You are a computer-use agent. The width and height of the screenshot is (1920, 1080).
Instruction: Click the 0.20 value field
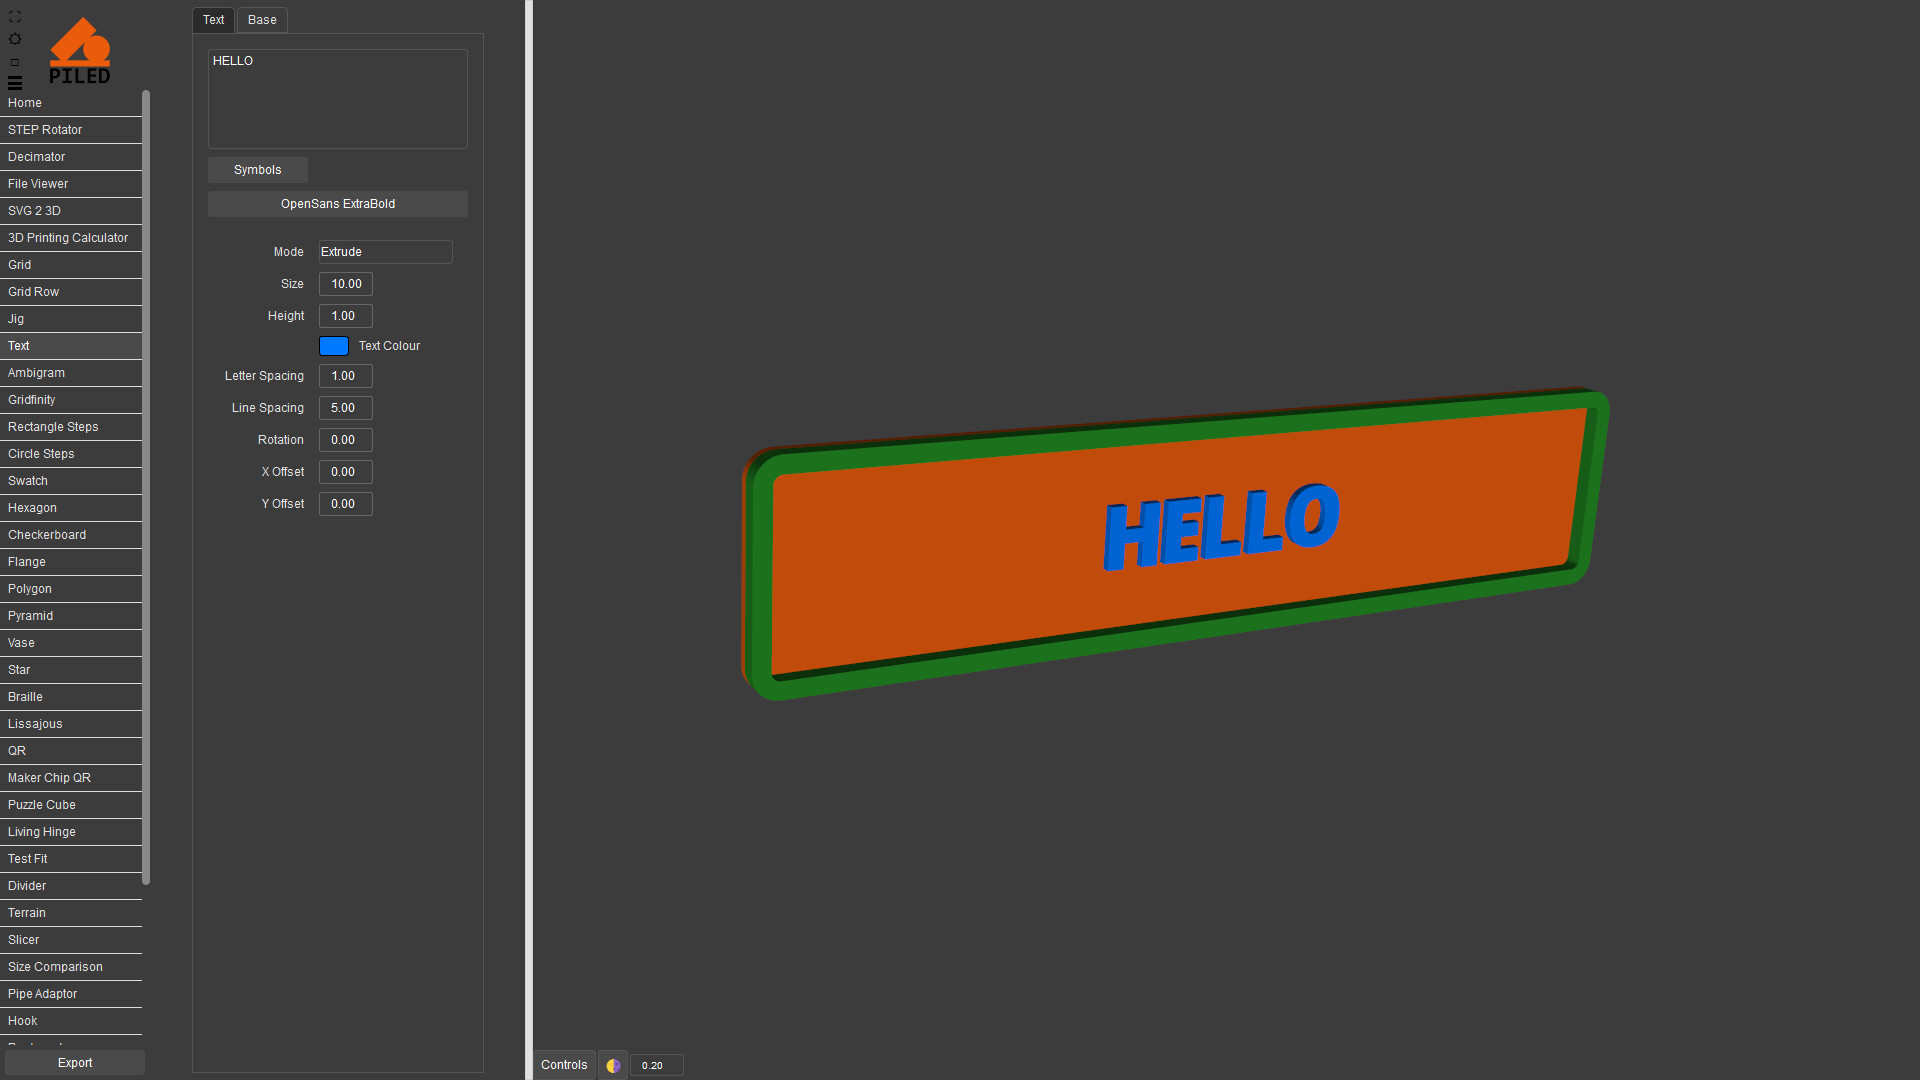point(656,1065)
